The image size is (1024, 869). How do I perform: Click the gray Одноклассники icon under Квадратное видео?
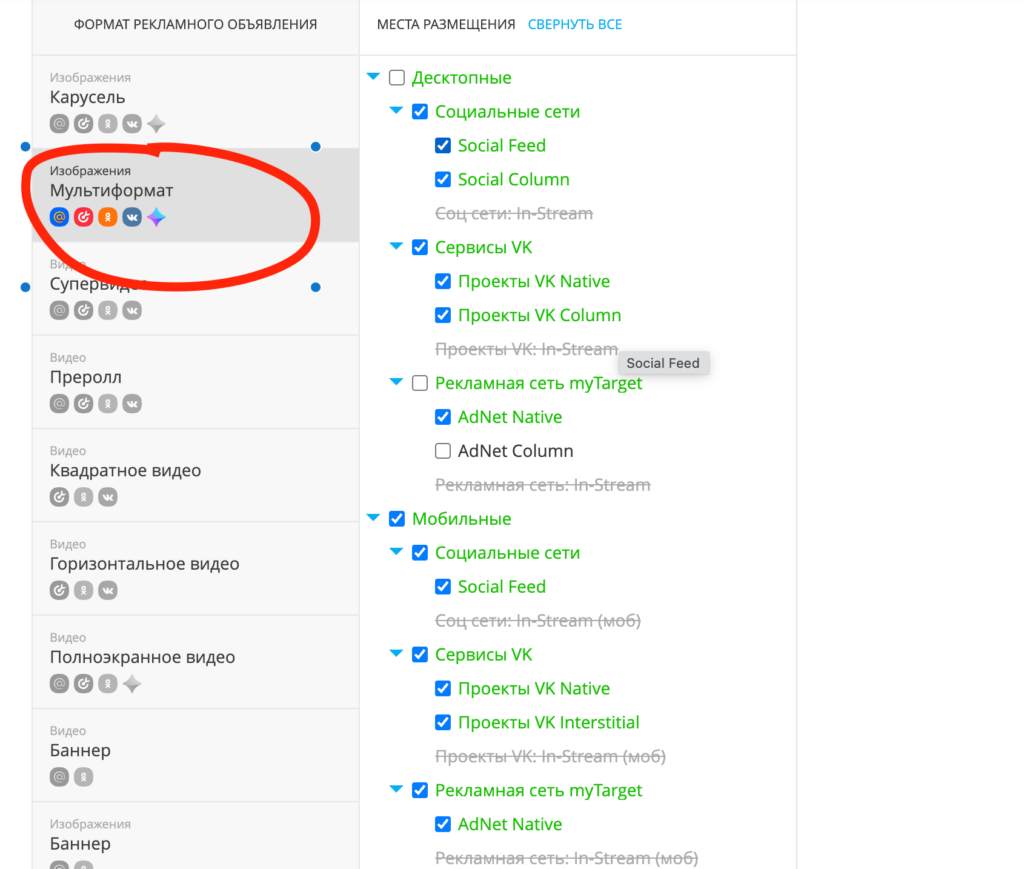tap(84, 497)
